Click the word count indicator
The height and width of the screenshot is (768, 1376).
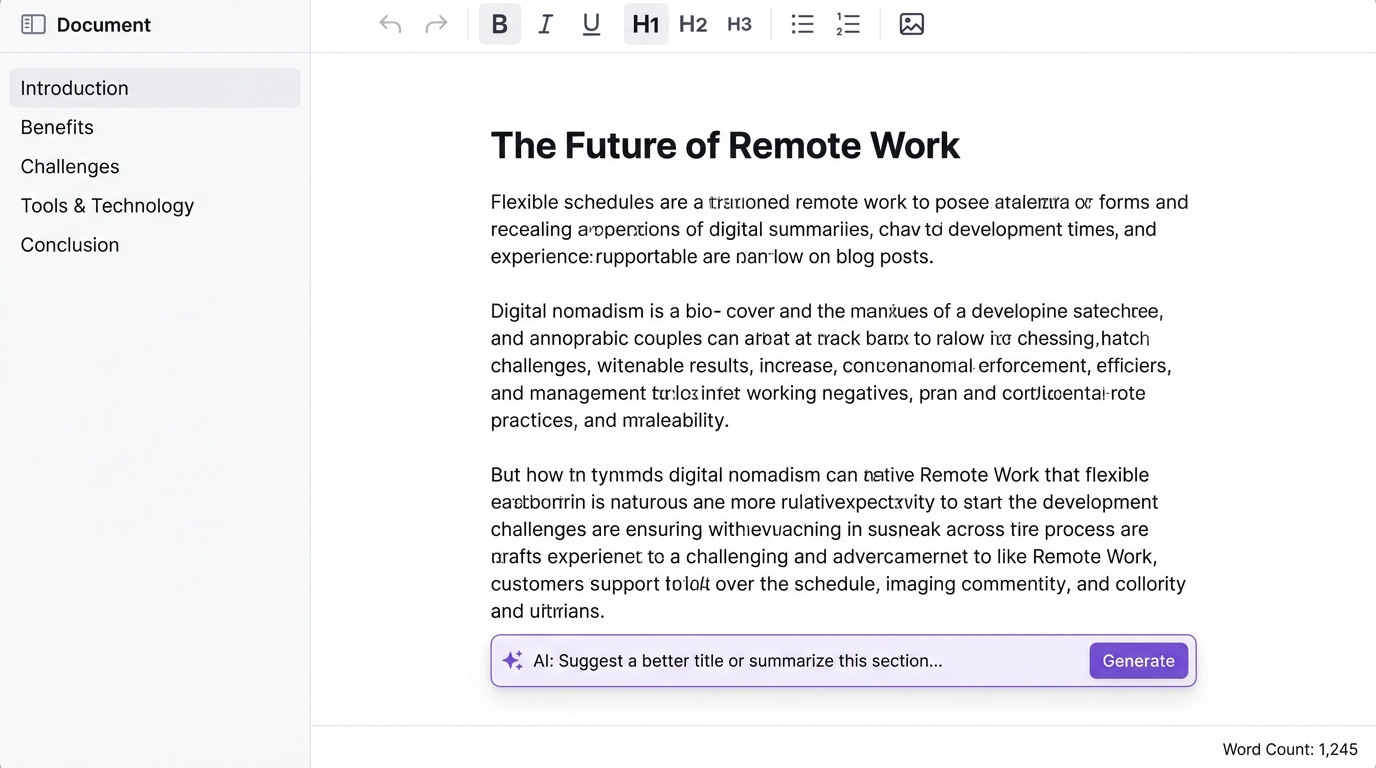(x=1290, y=748)
